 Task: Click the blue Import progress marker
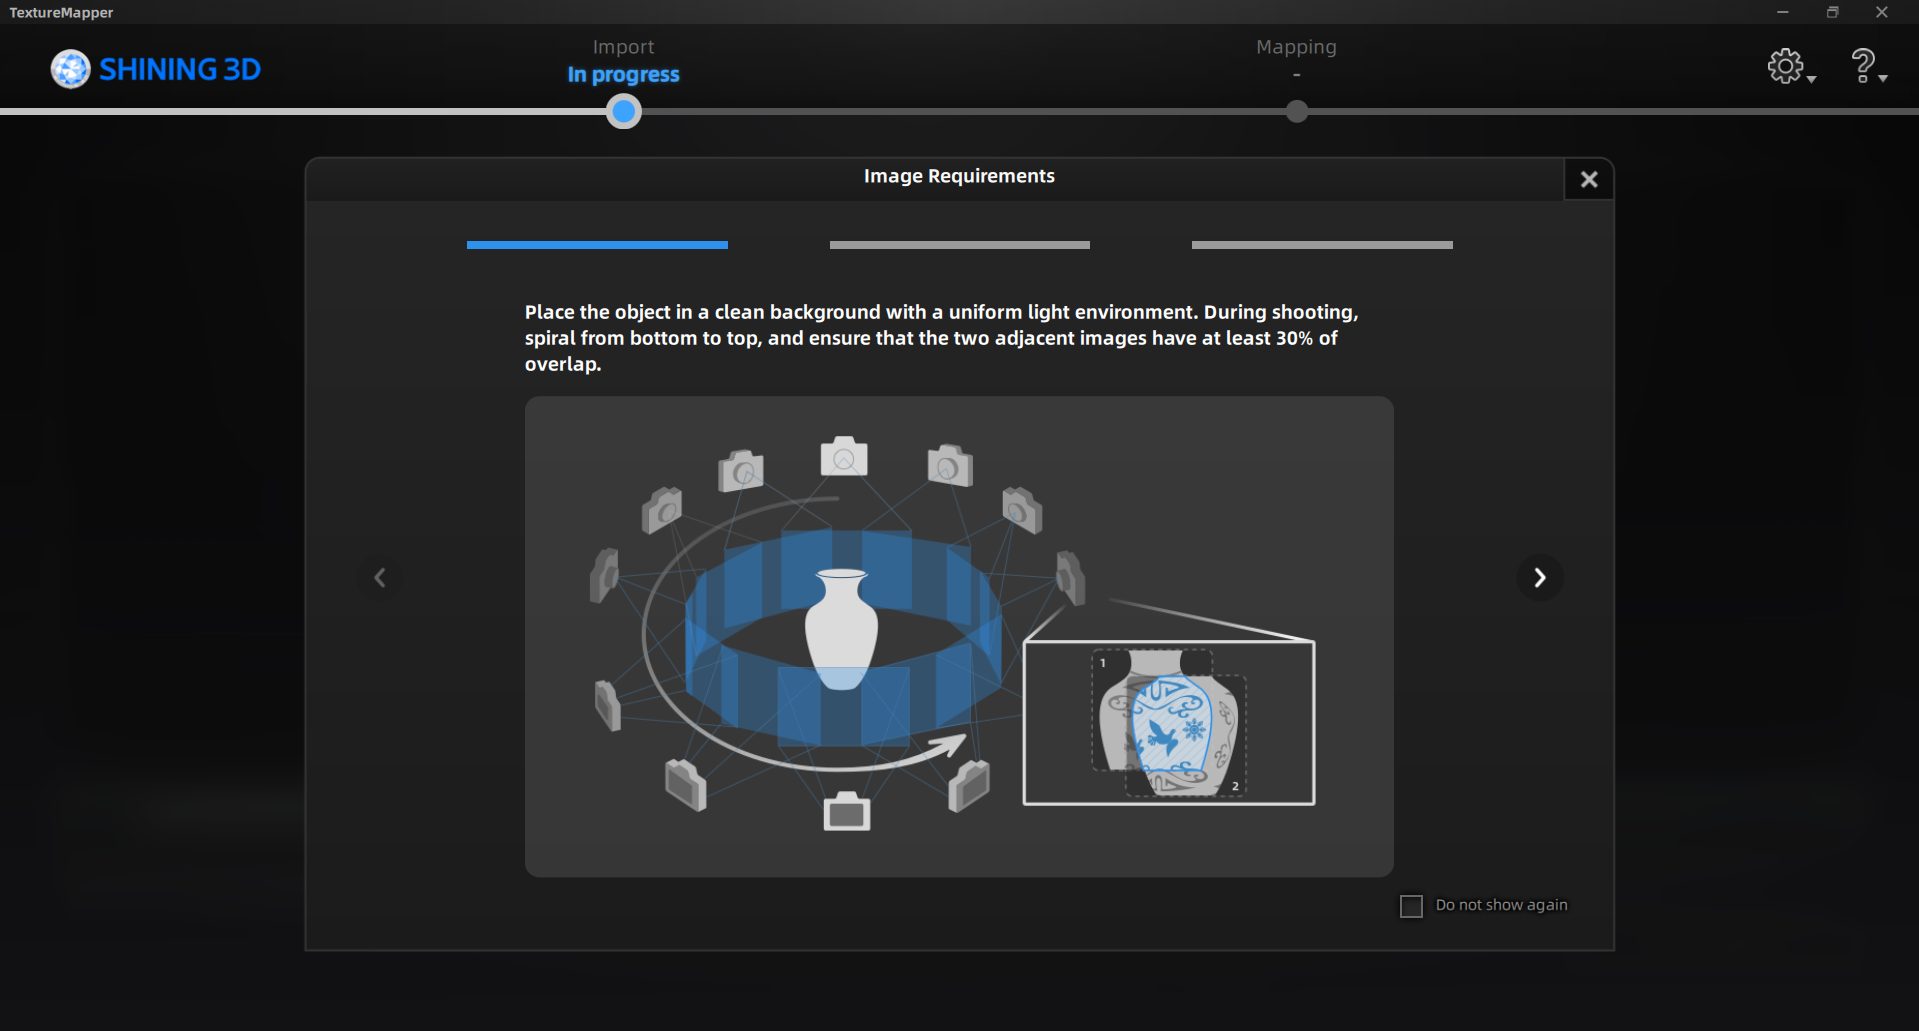pos(624,112)
